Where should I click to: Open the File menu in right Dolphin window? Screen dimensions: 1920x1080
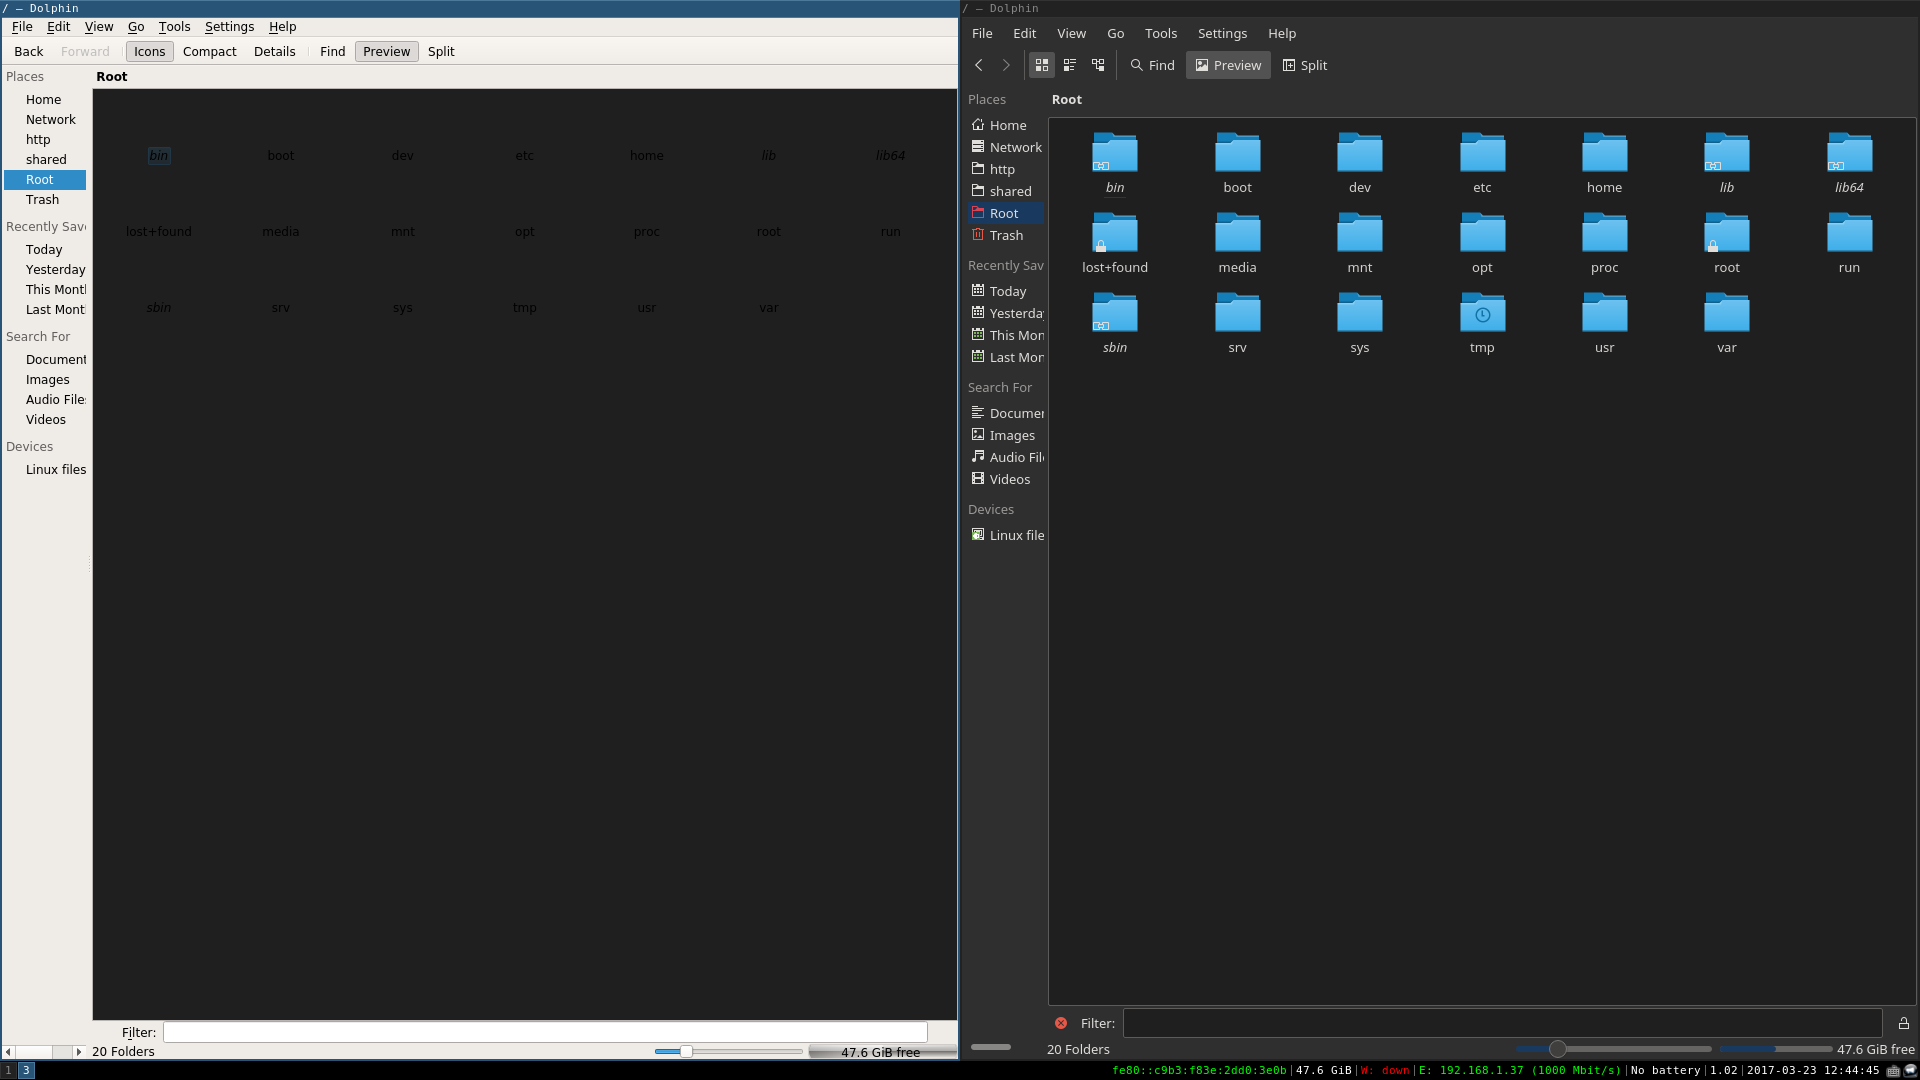[x=982, y=33]
